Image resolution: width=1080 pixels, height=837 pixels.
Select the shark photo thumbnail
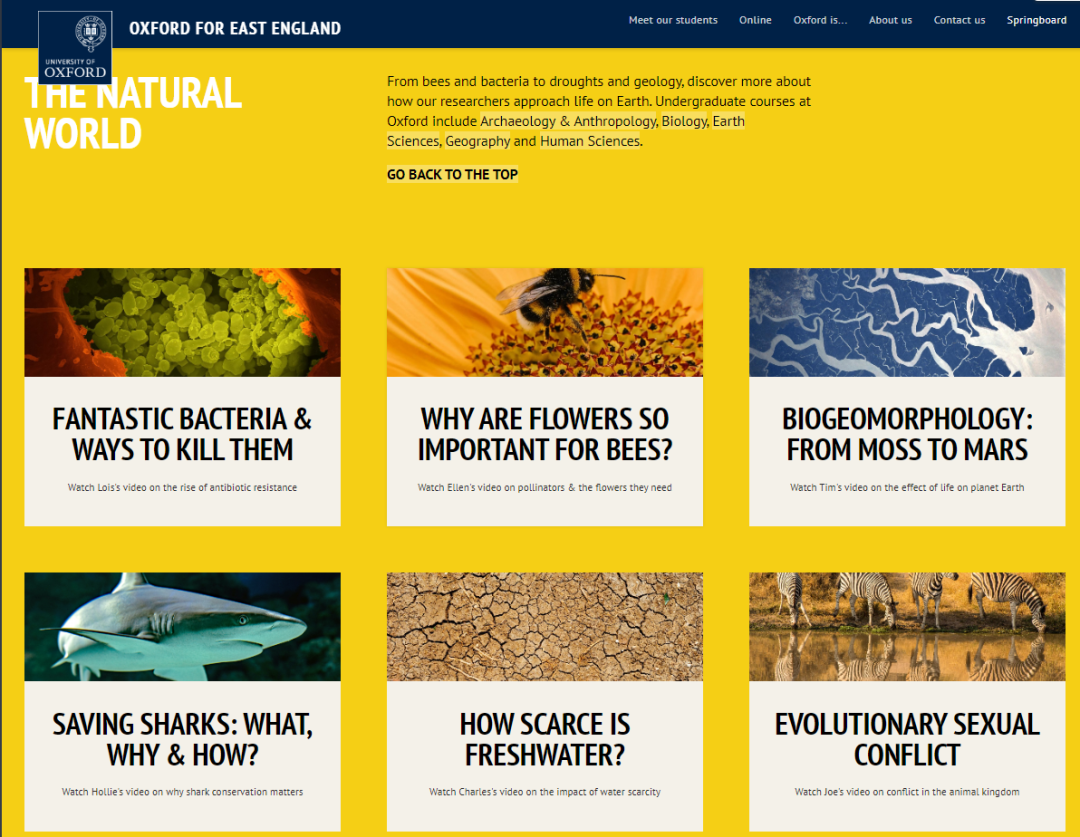pos(182,626)
